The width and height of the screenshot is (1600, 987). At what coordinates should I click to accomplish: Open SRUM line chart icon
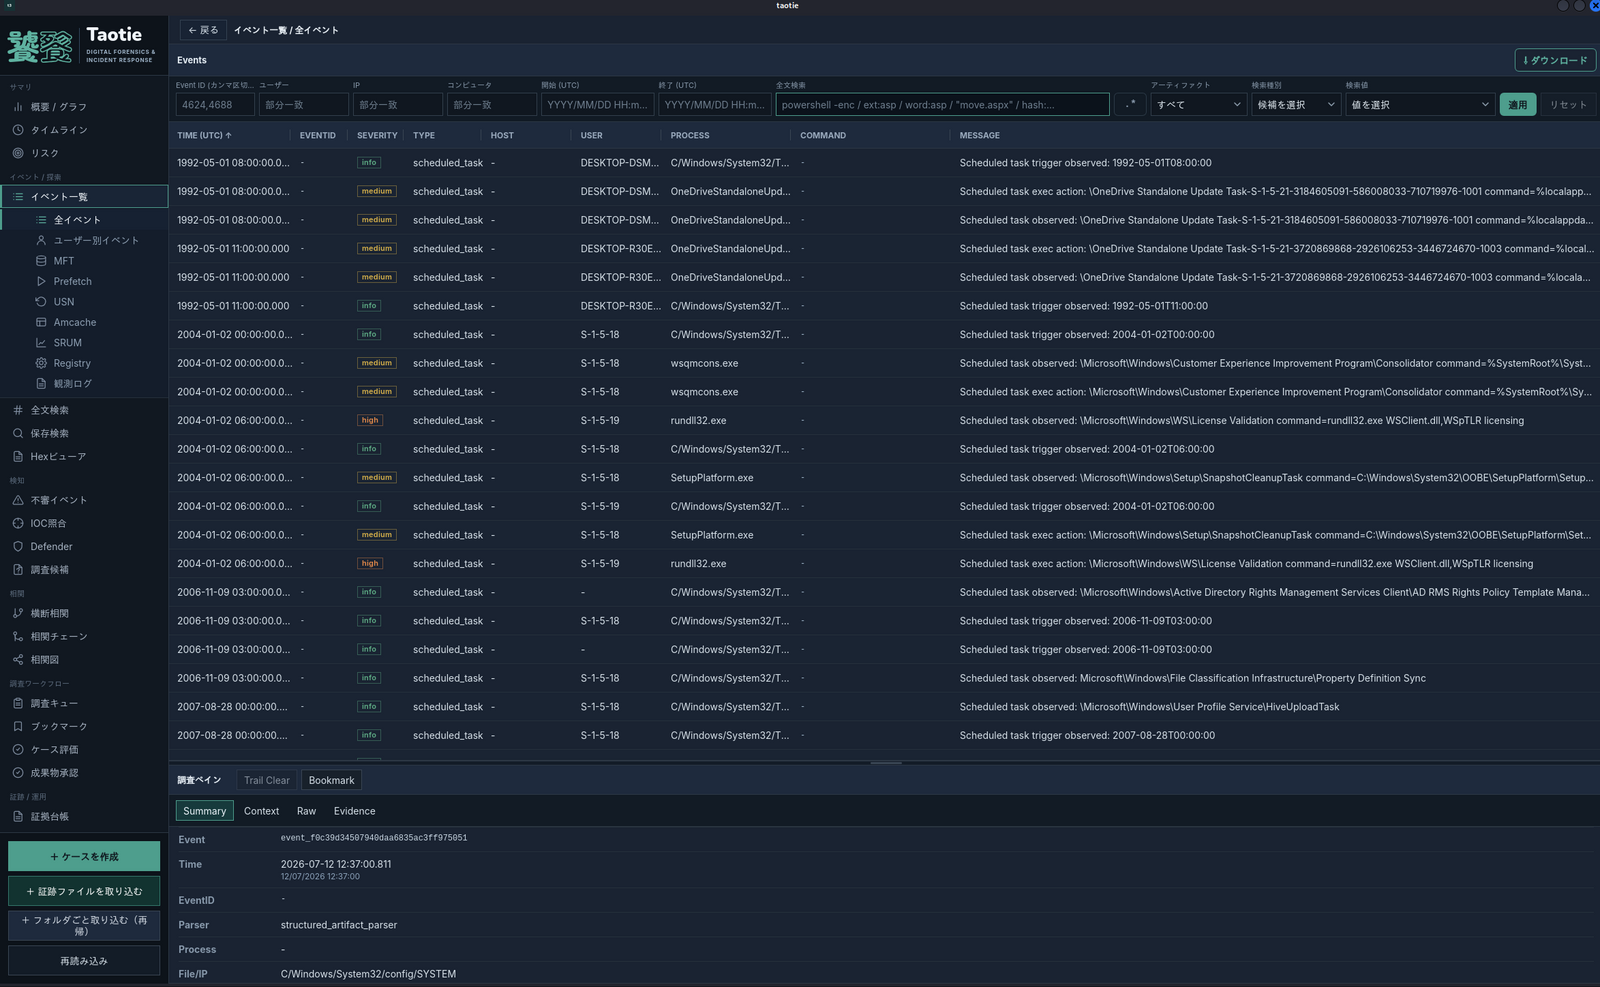pos(41,343)
